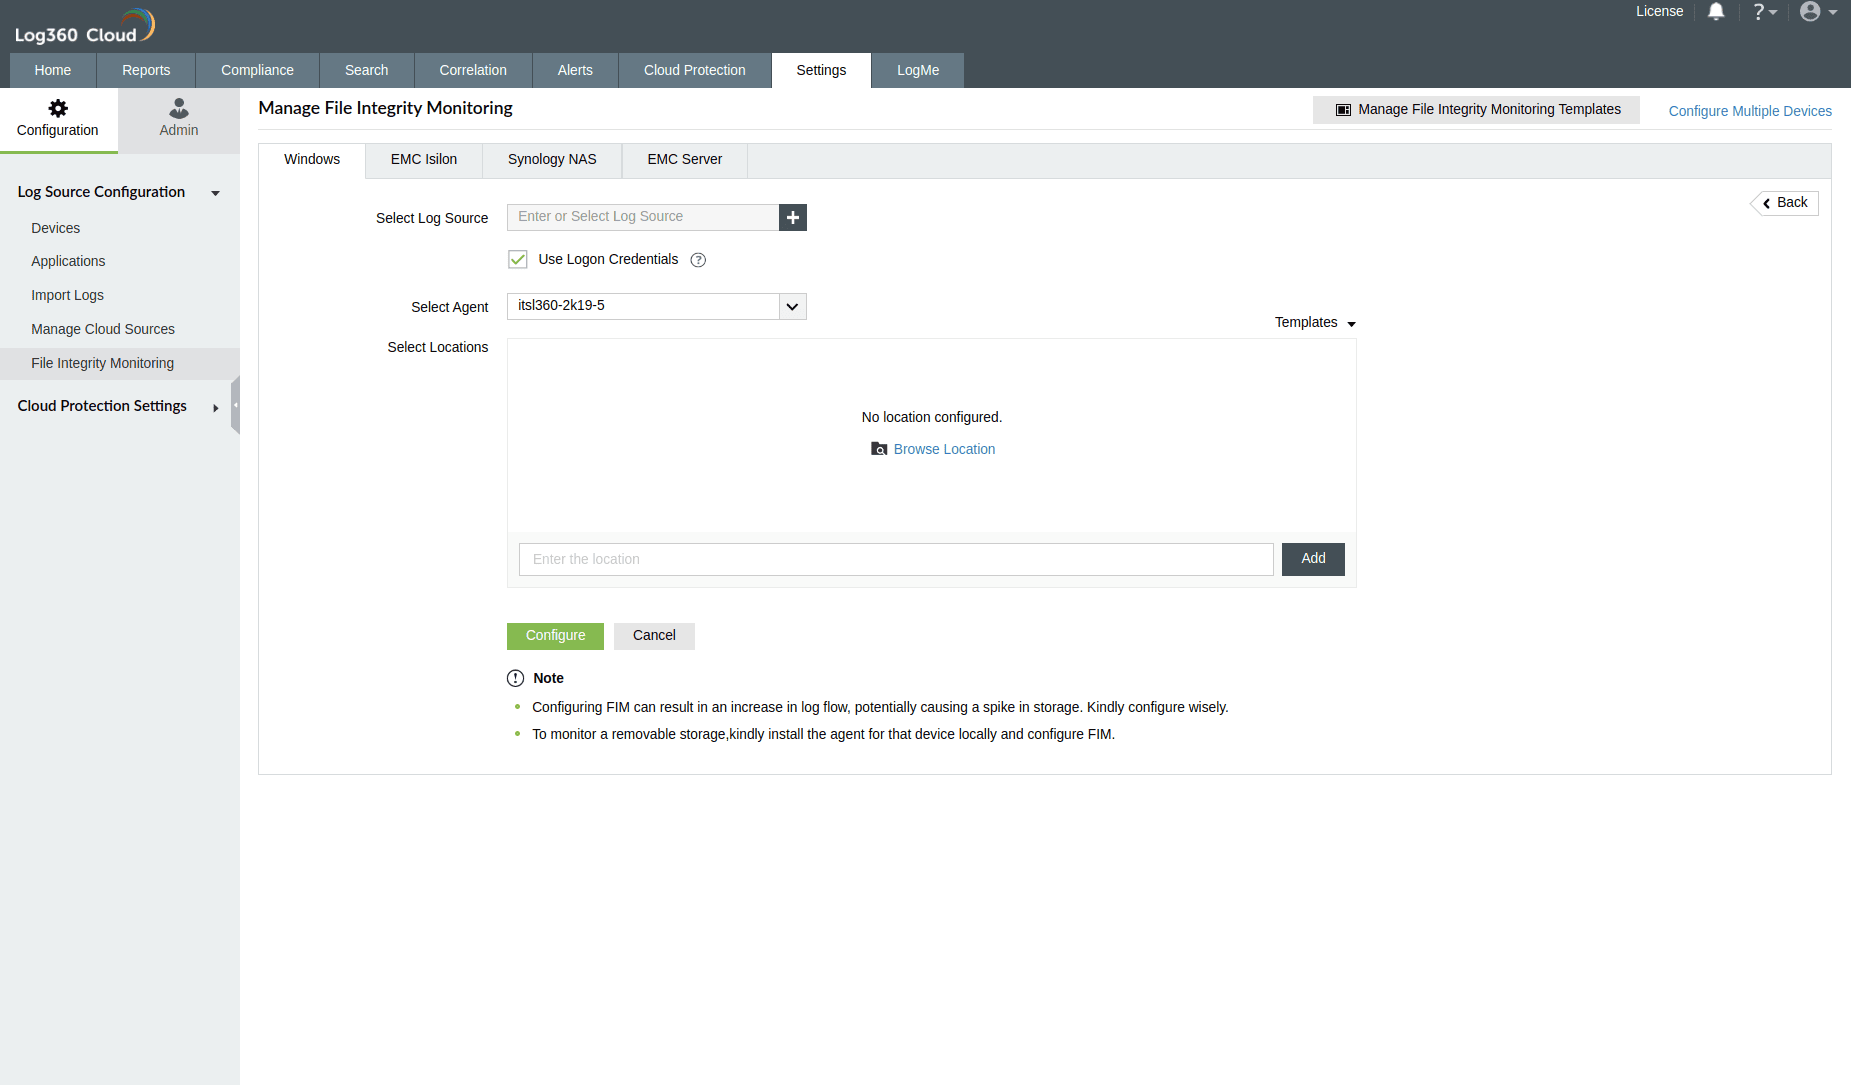Click the plus icon beside Log Source field
Screen dimensions: 1851x1085
[x=793, y=217]
